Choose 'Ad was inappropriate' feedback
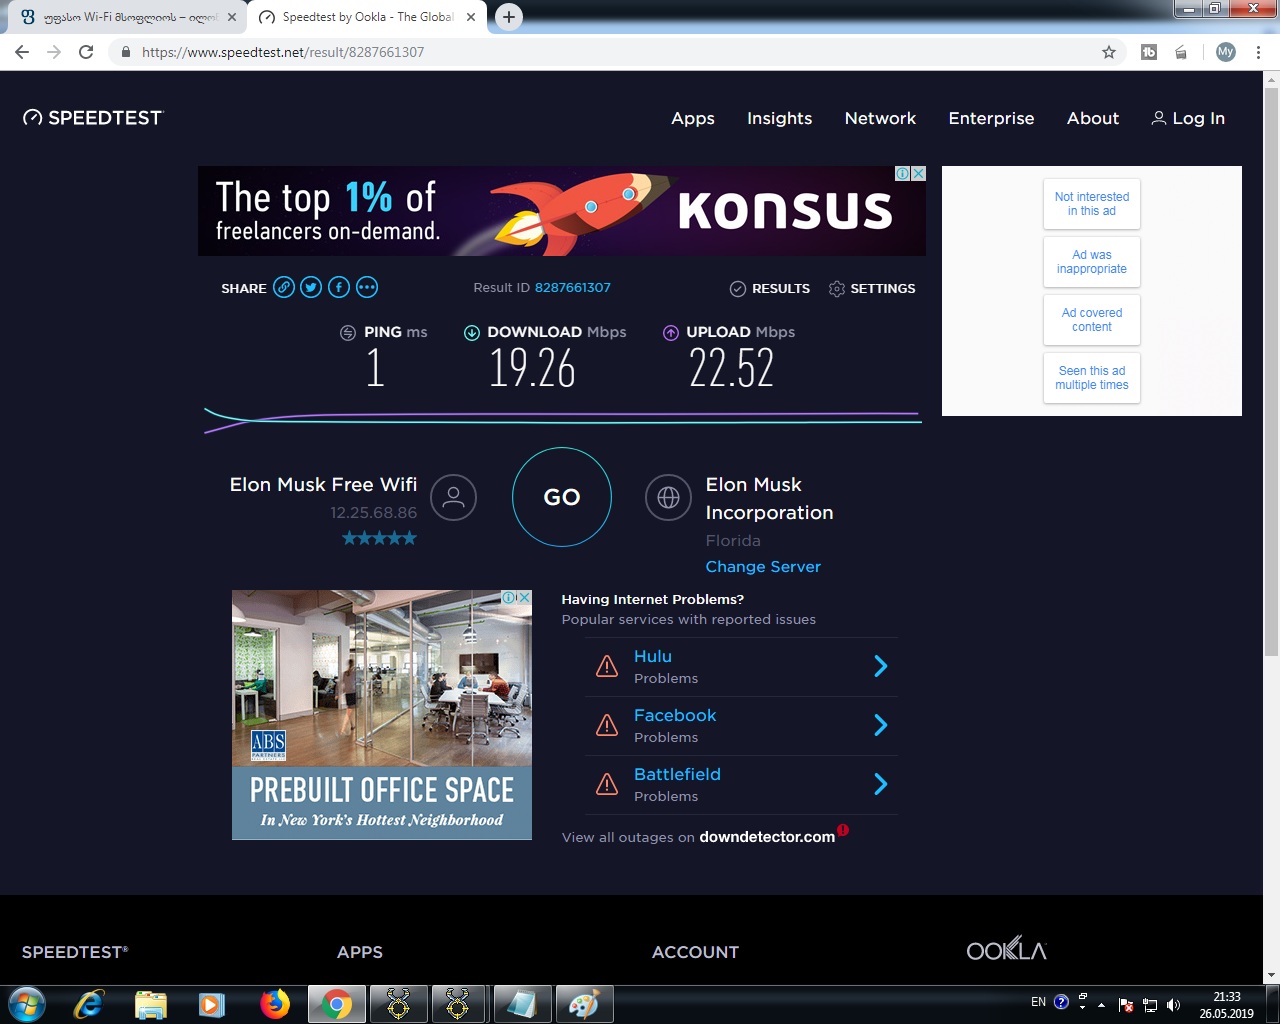 click(x=1092, y=262)
